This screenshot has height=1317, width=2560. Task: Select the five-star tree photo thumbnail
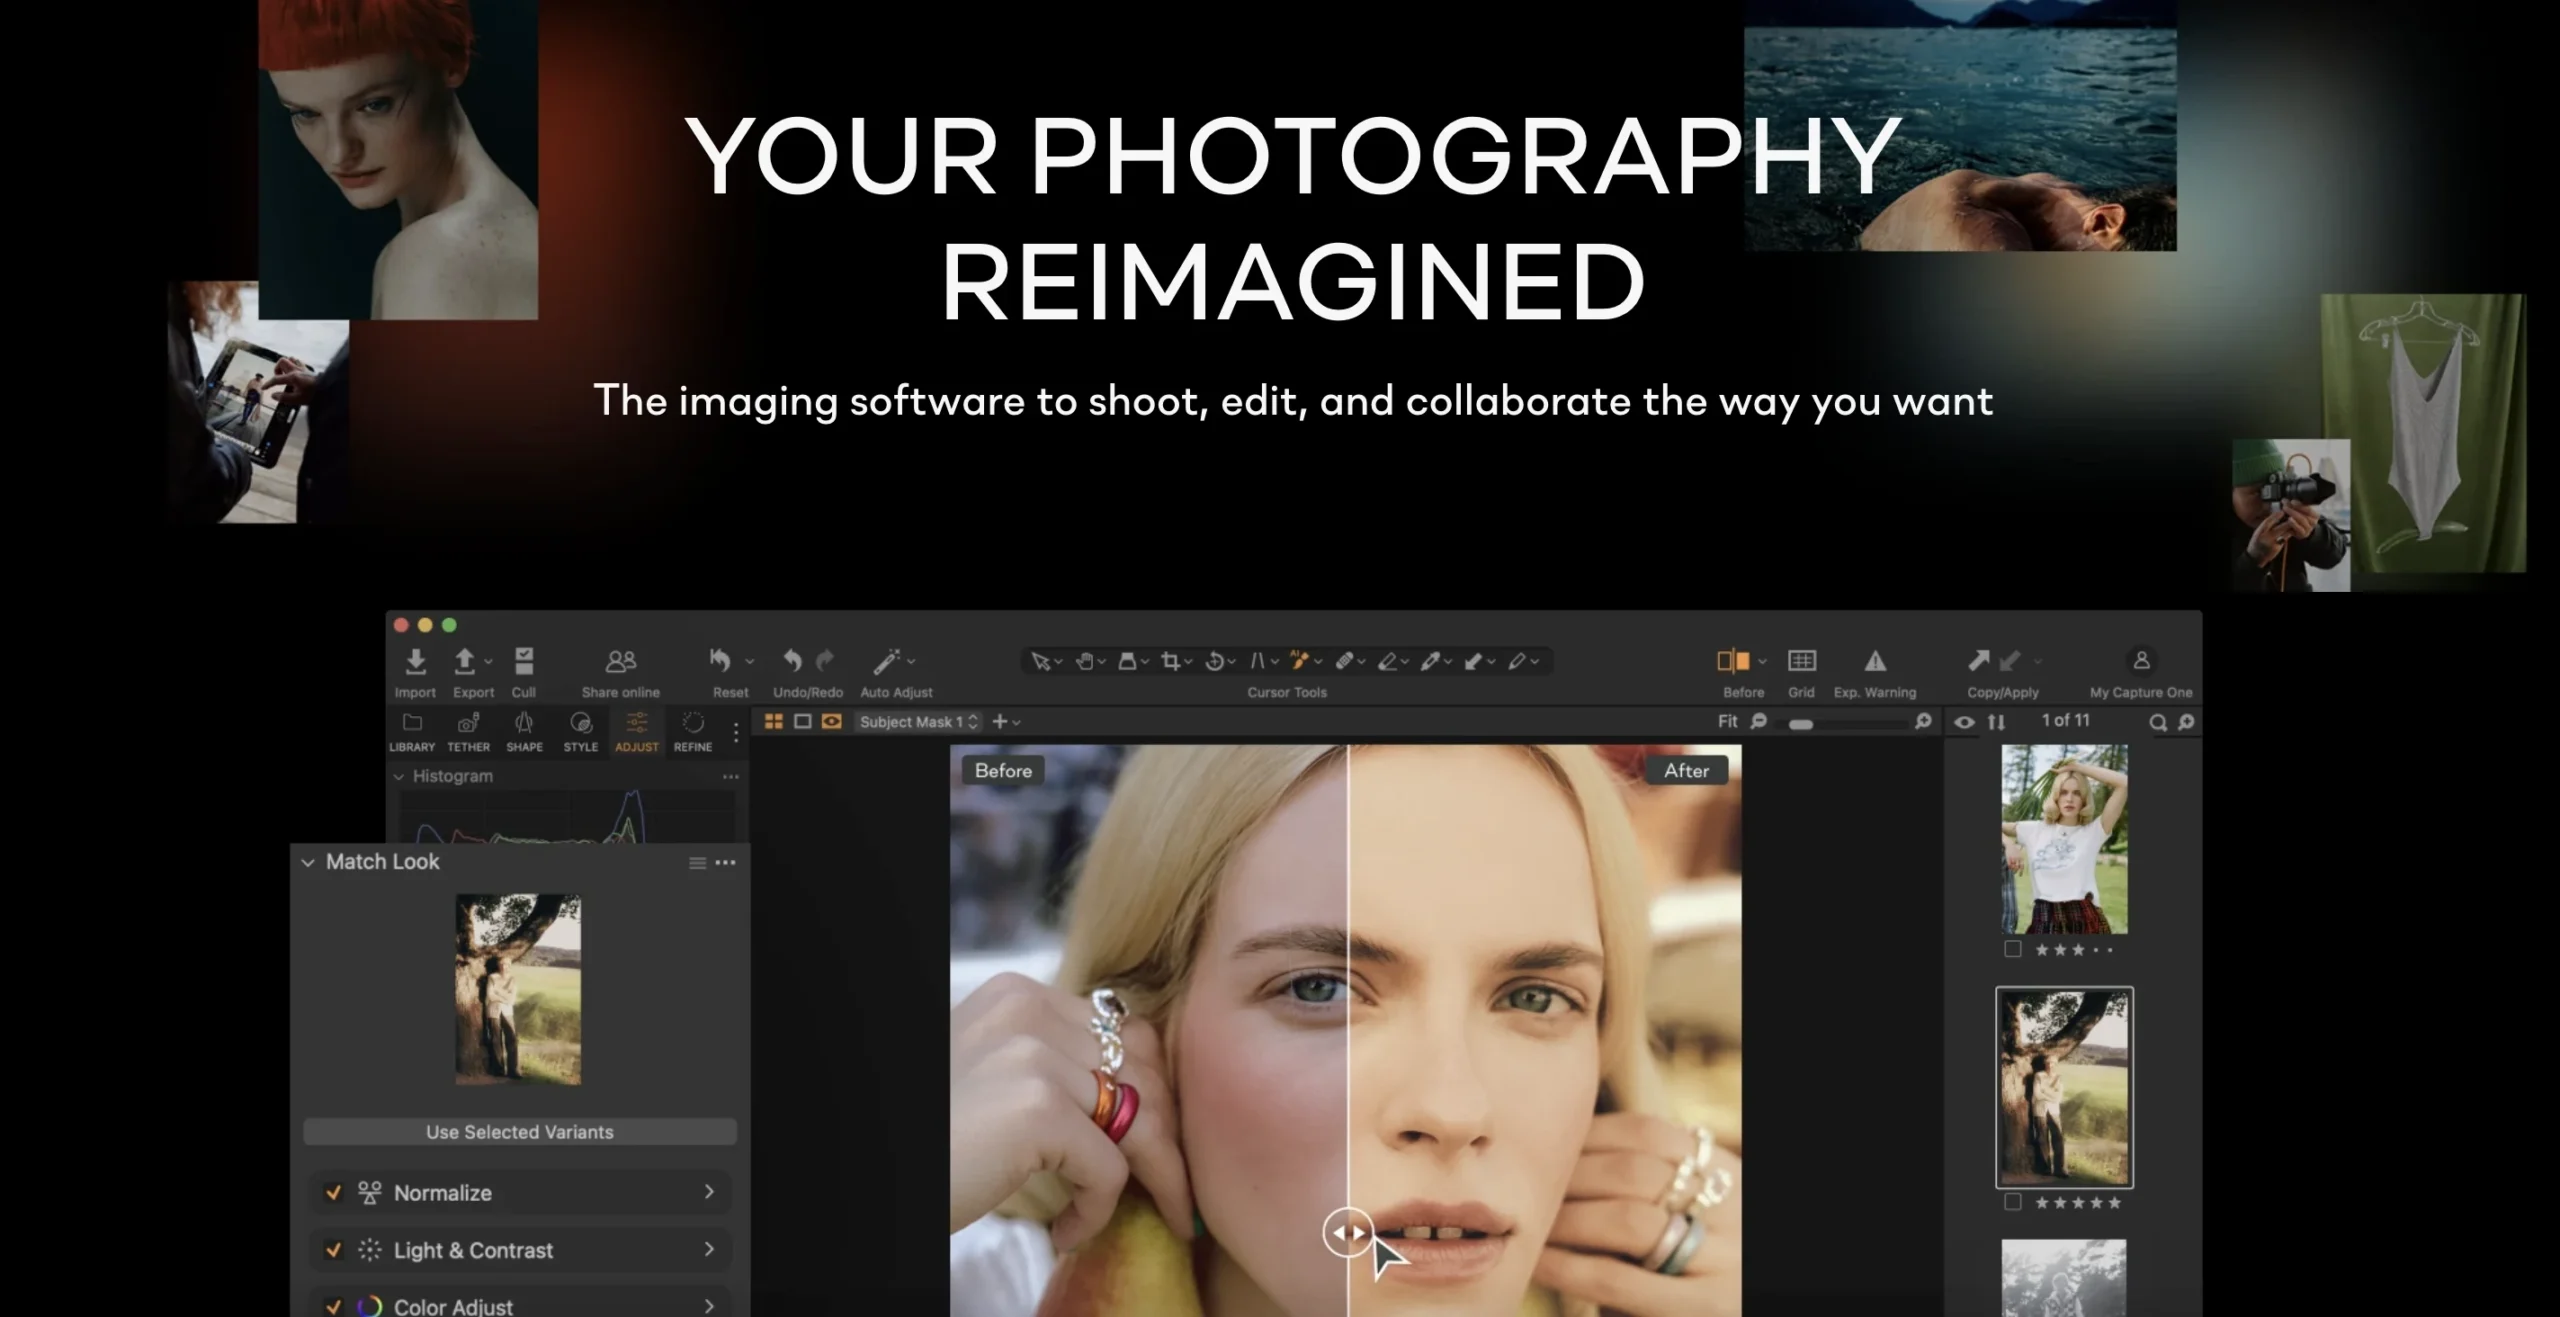coord(2064,1087)
